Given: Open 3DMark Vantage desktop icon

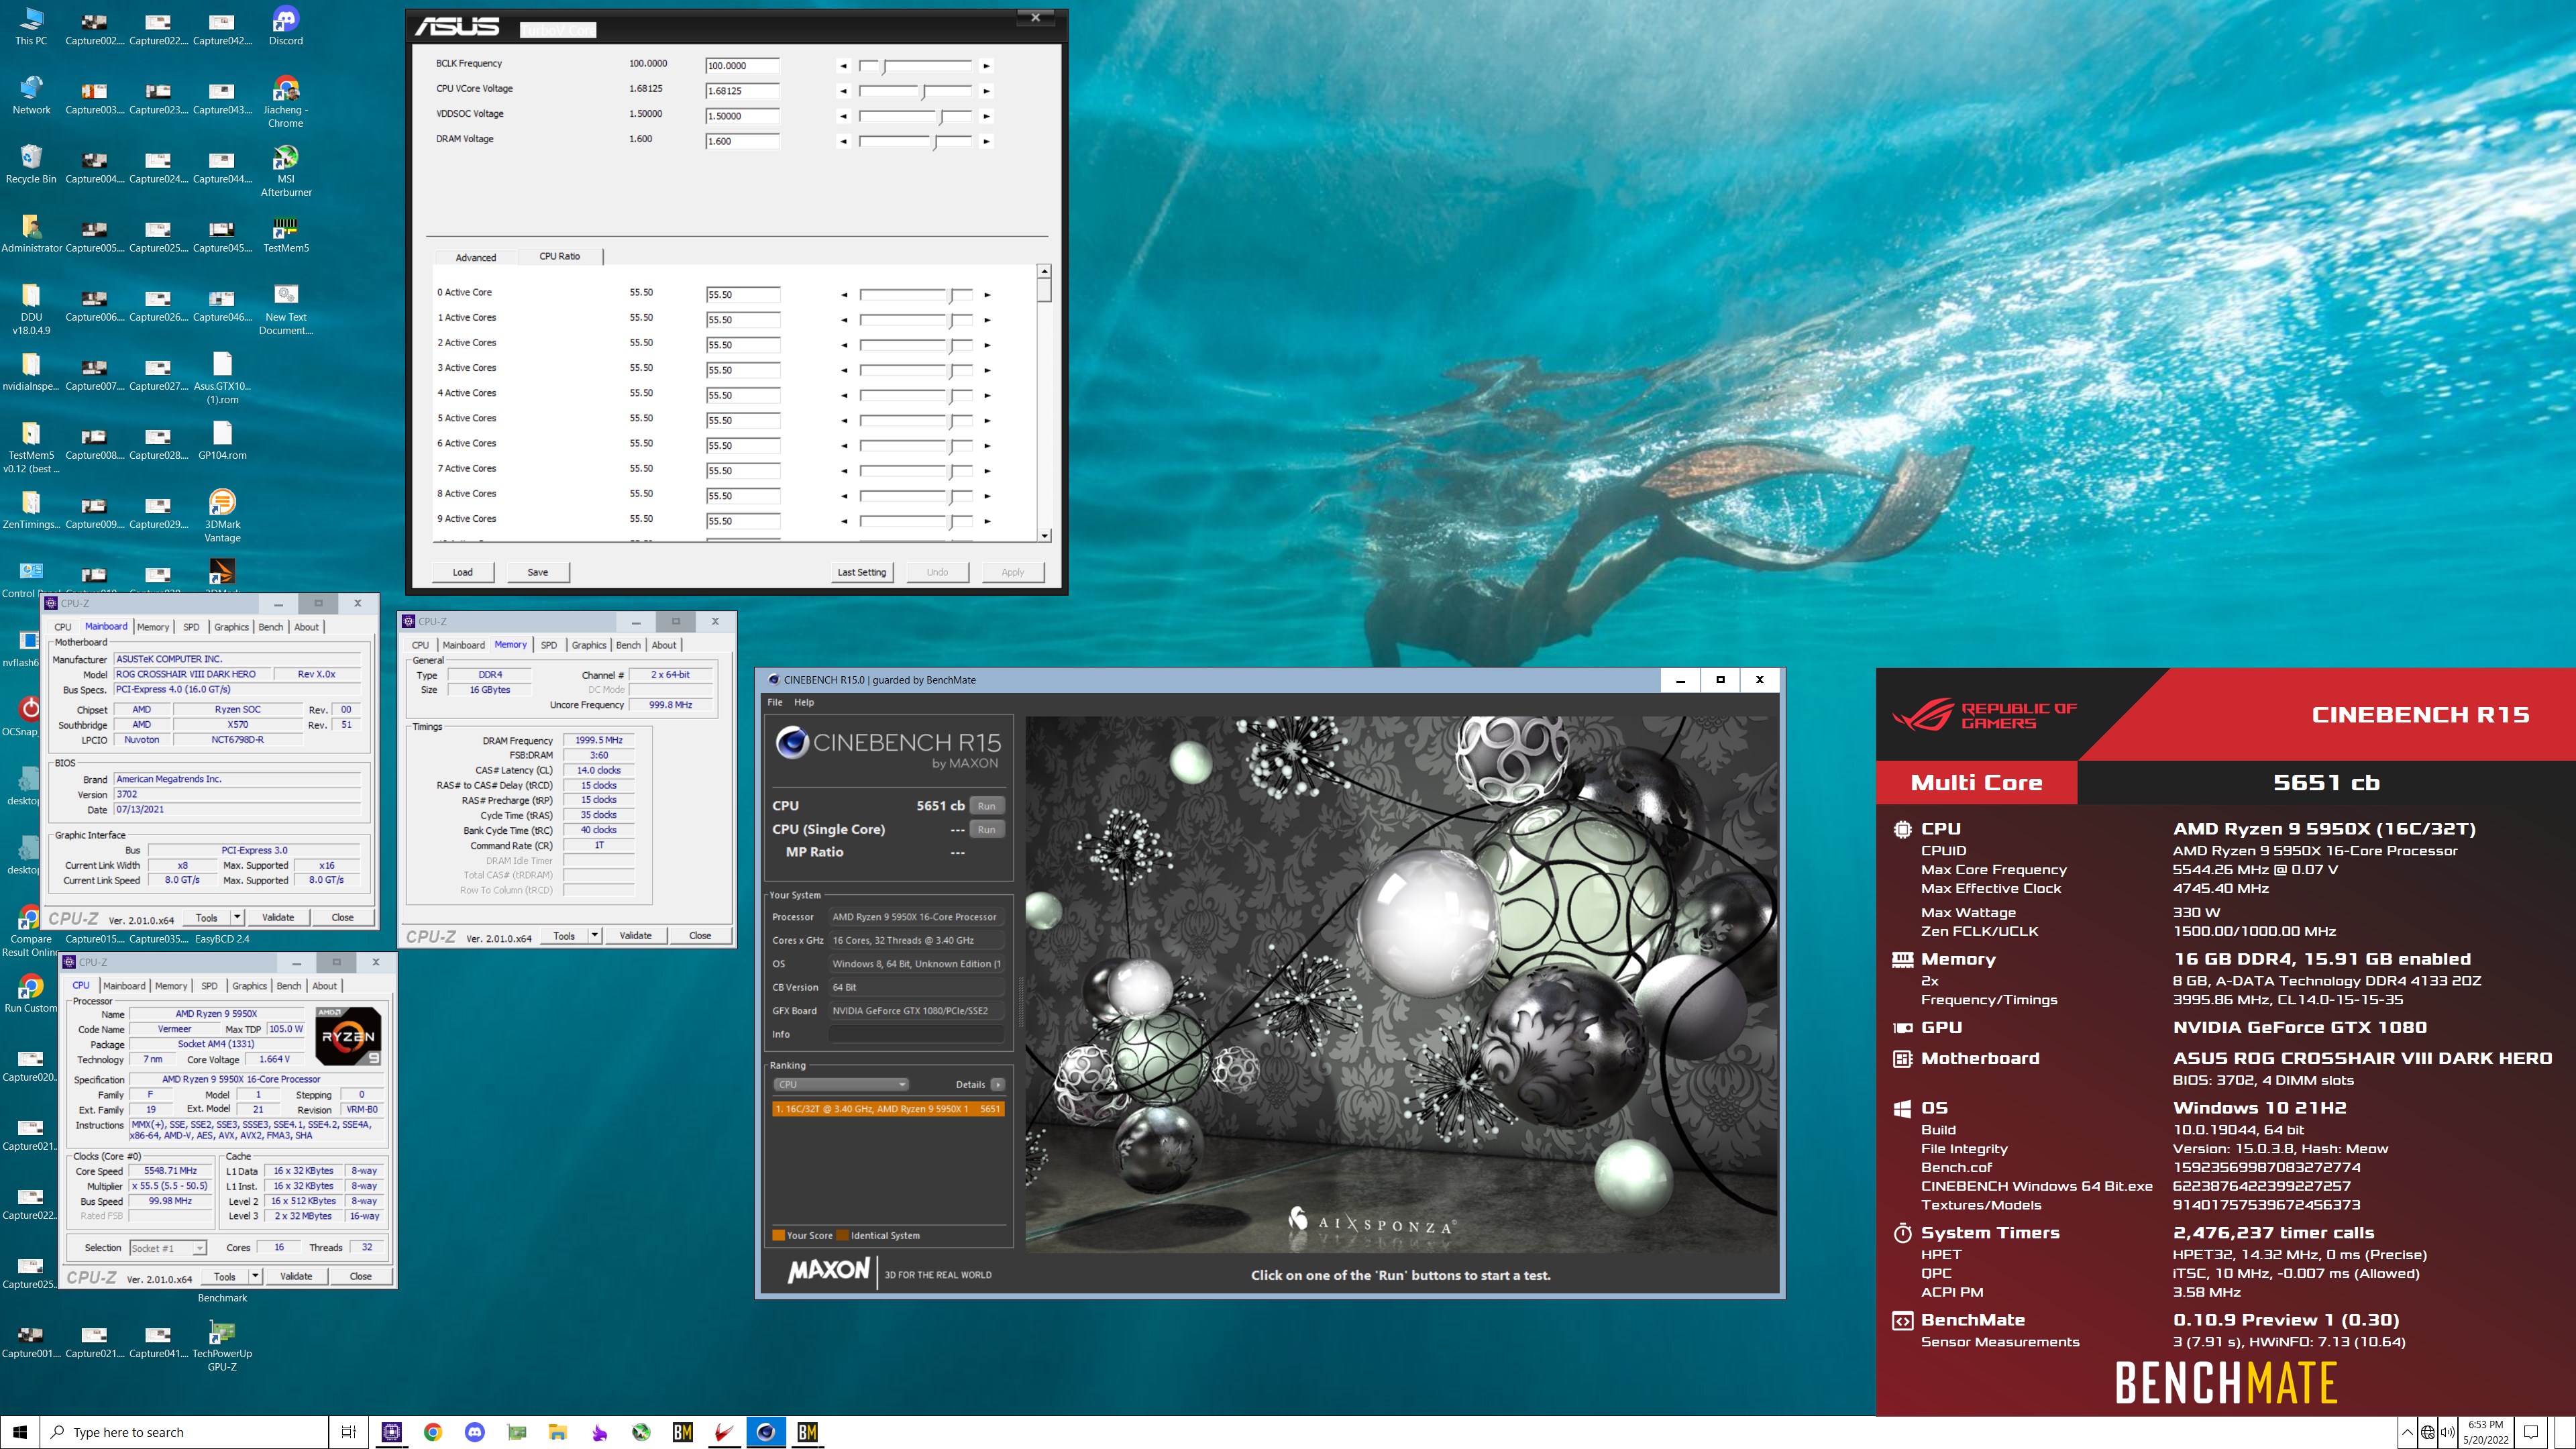Looking at the screenshot, I should pyautogui.click(x=222, y=516).
